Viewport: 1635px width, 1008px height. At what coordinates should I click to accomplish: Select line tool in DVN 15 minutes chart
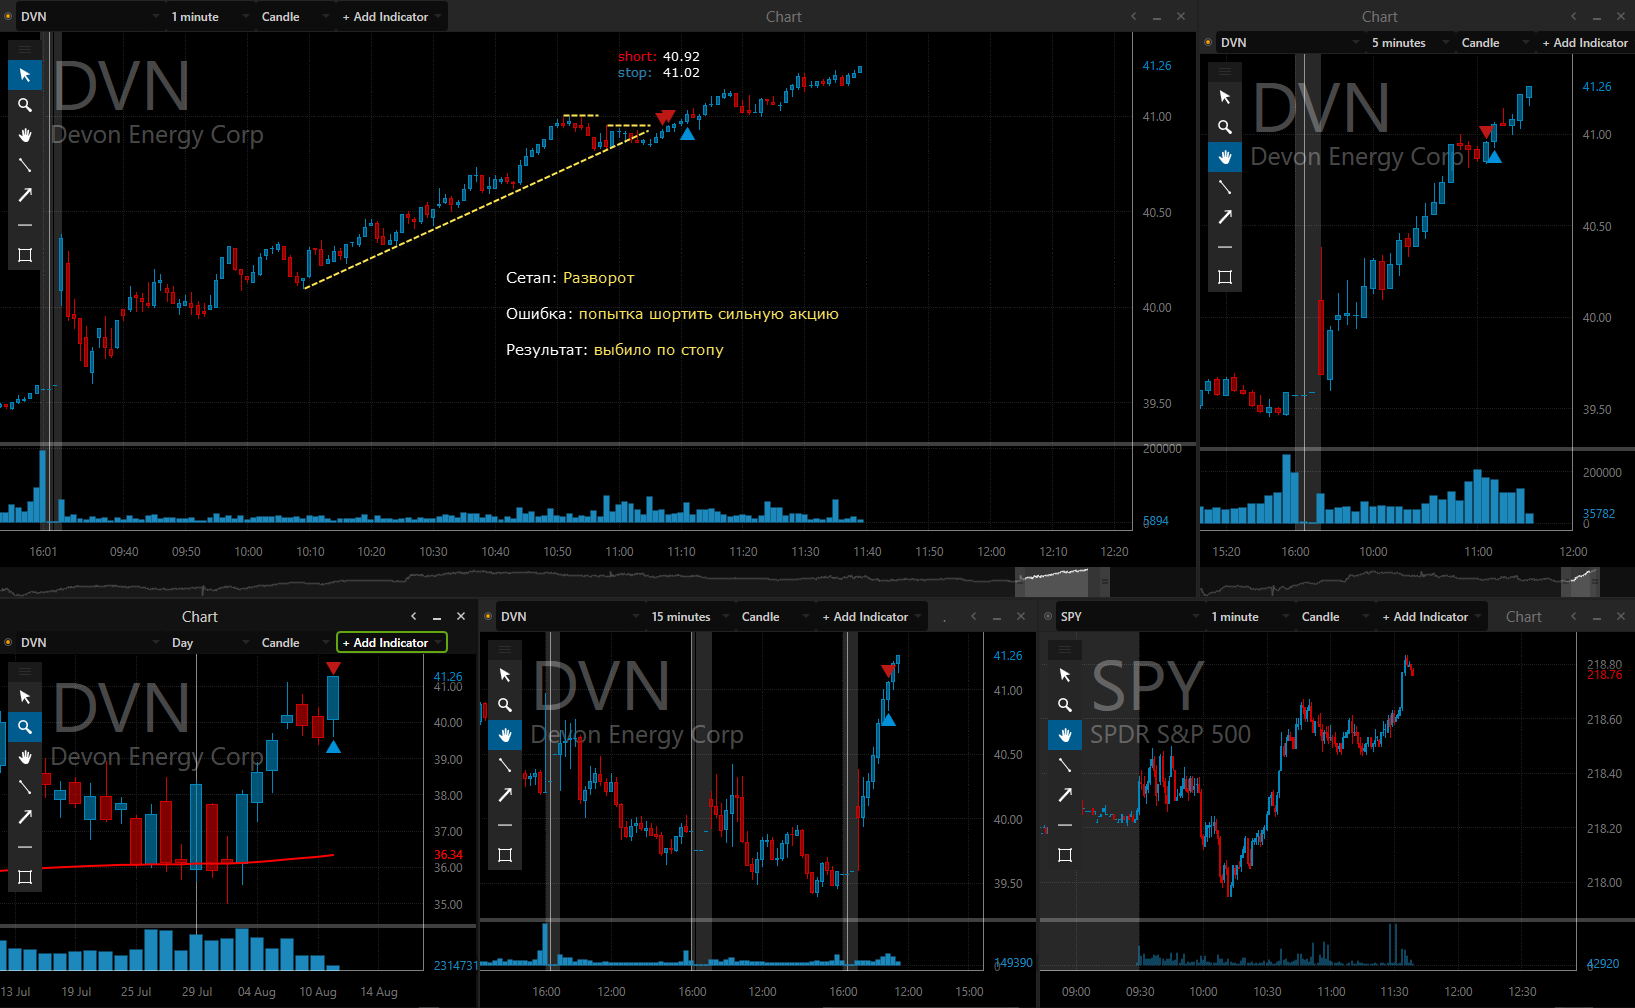(x=505, y=765)
